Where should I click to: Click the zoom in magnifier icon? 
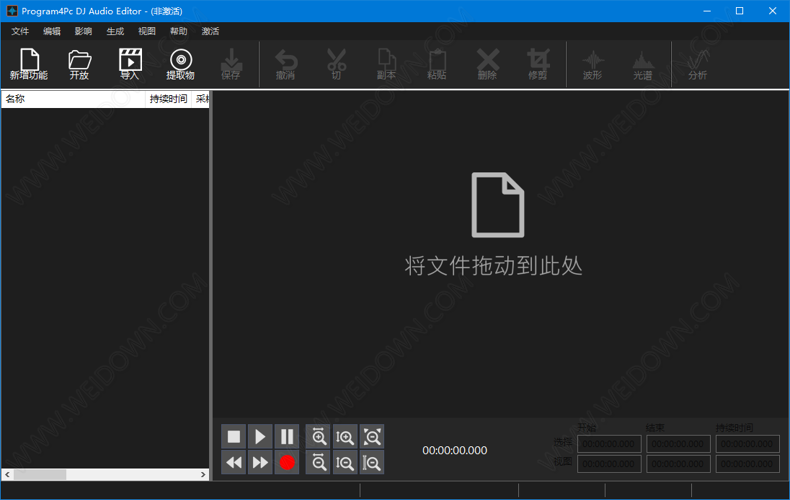pos(319,437)
